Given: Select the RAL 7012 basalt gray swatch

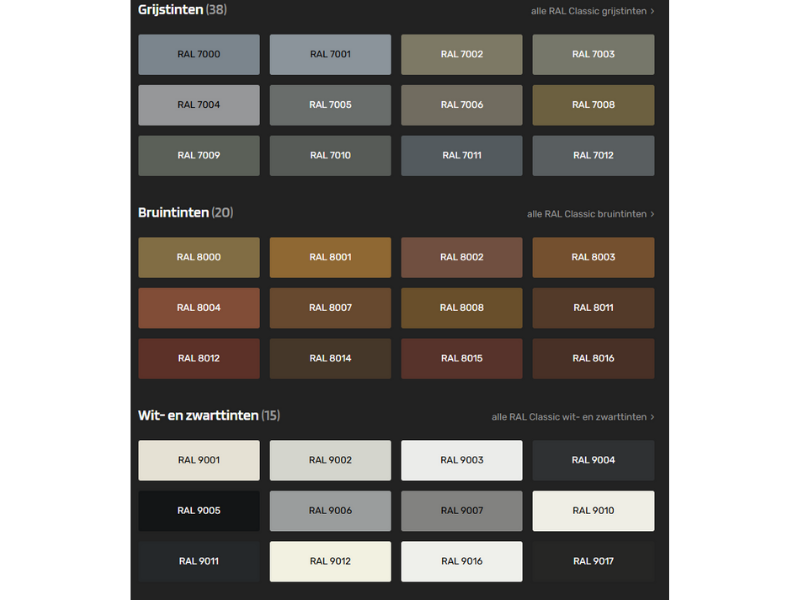Looking at the screenshot, I should [593, 156].
